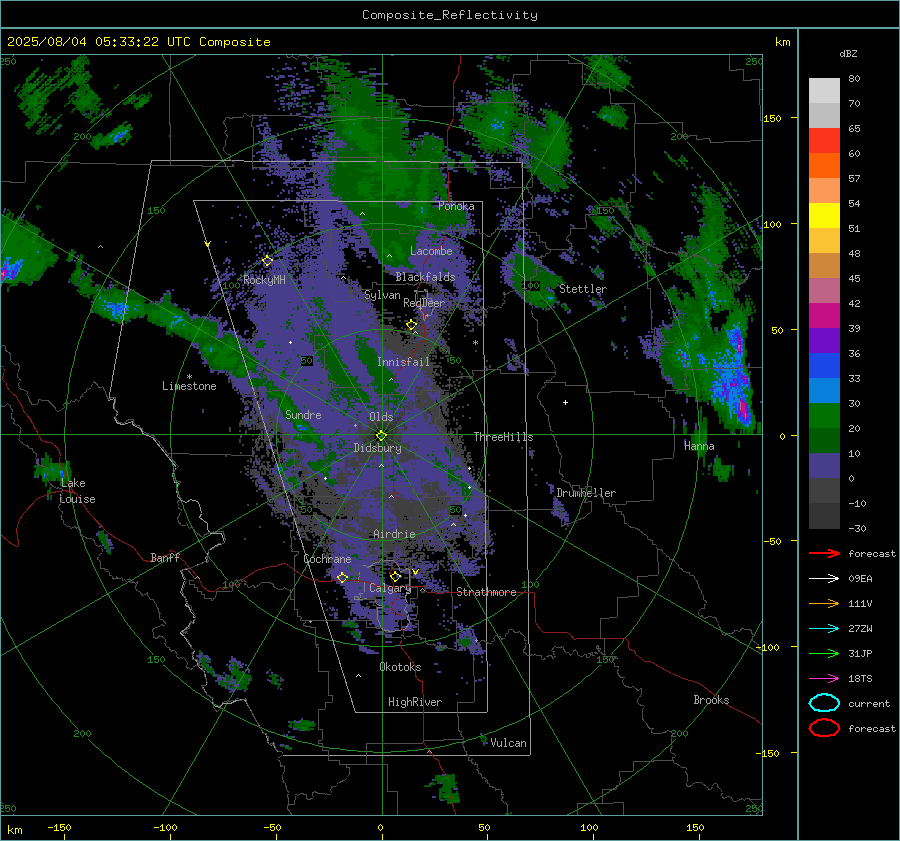The height and width of the screenshot is (841, 900).
Task: Click the green 31JP arrow in the legend
Action: (824, 653)
